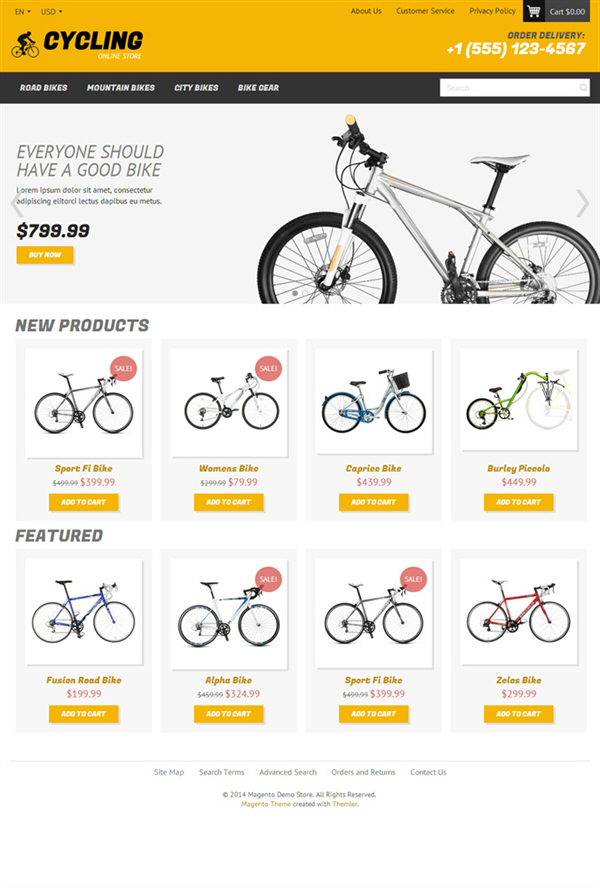Select the first slider pagination dot
The width and height of the screenshot is (600, 888).
(295, 293)
